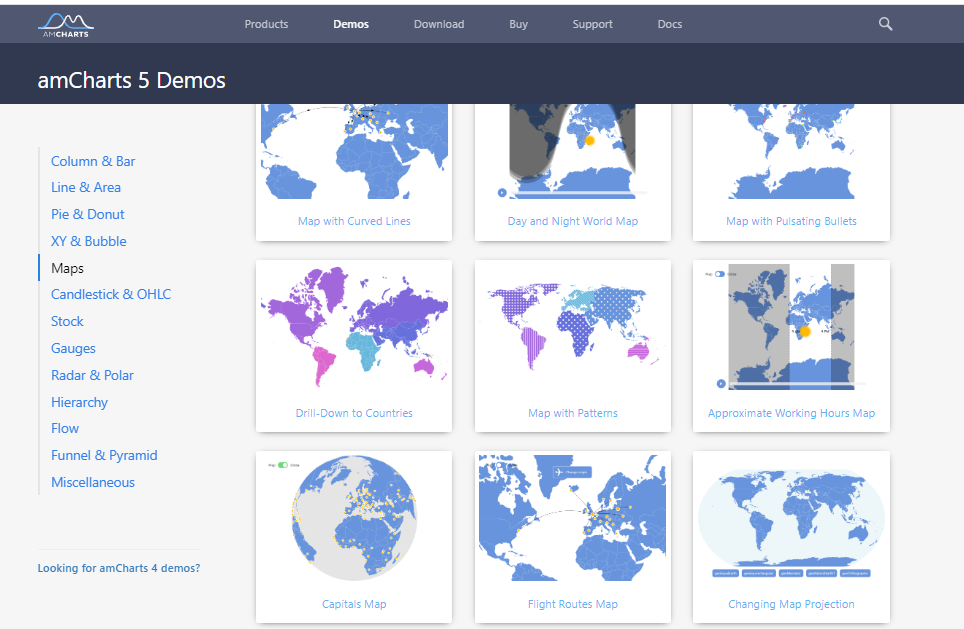Open XY & Bubble demos
The height and width of the screenshot is (629, 964).
pyautogui.click(x=89, y=241)
